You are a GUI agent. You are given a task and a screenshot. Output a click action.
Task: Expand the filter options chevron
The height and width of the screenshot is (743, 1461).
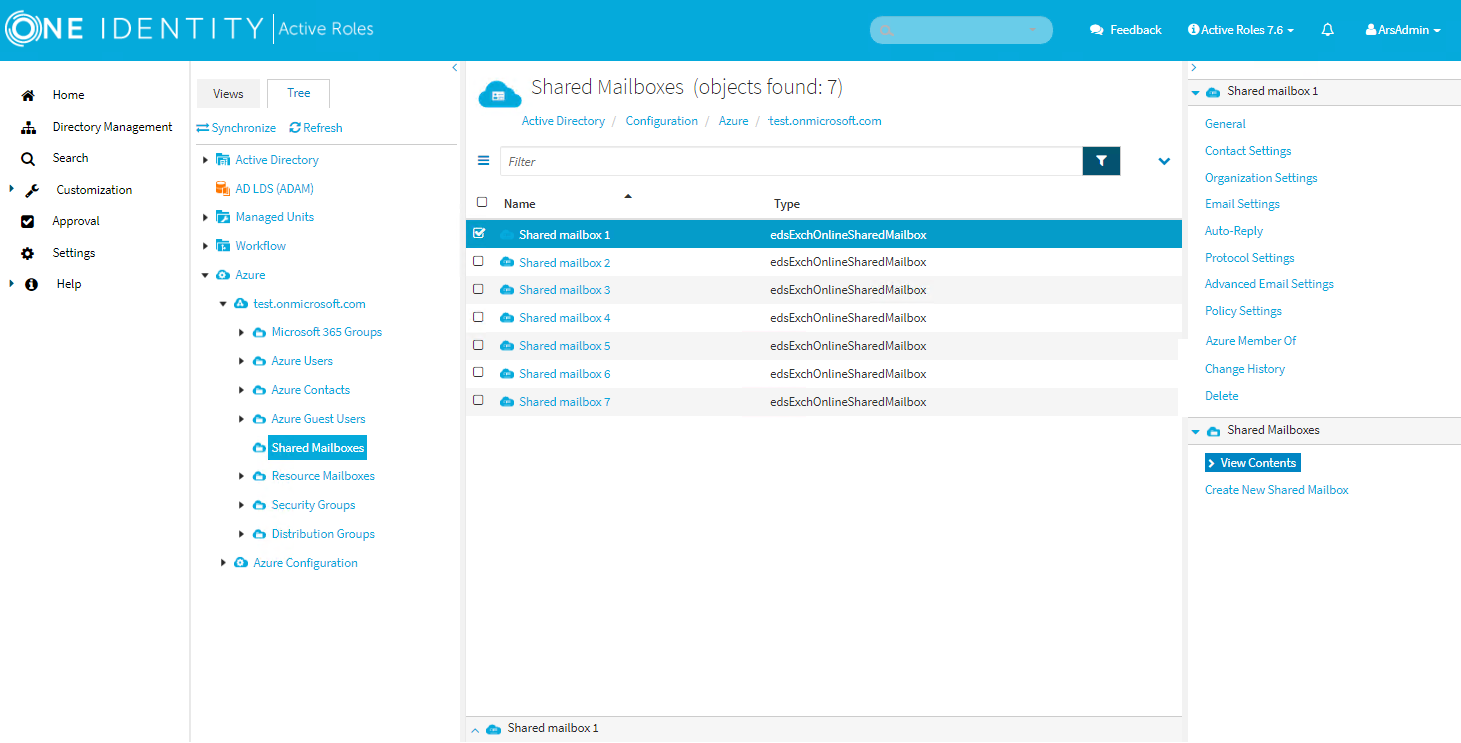click(x=1164, y=161)
